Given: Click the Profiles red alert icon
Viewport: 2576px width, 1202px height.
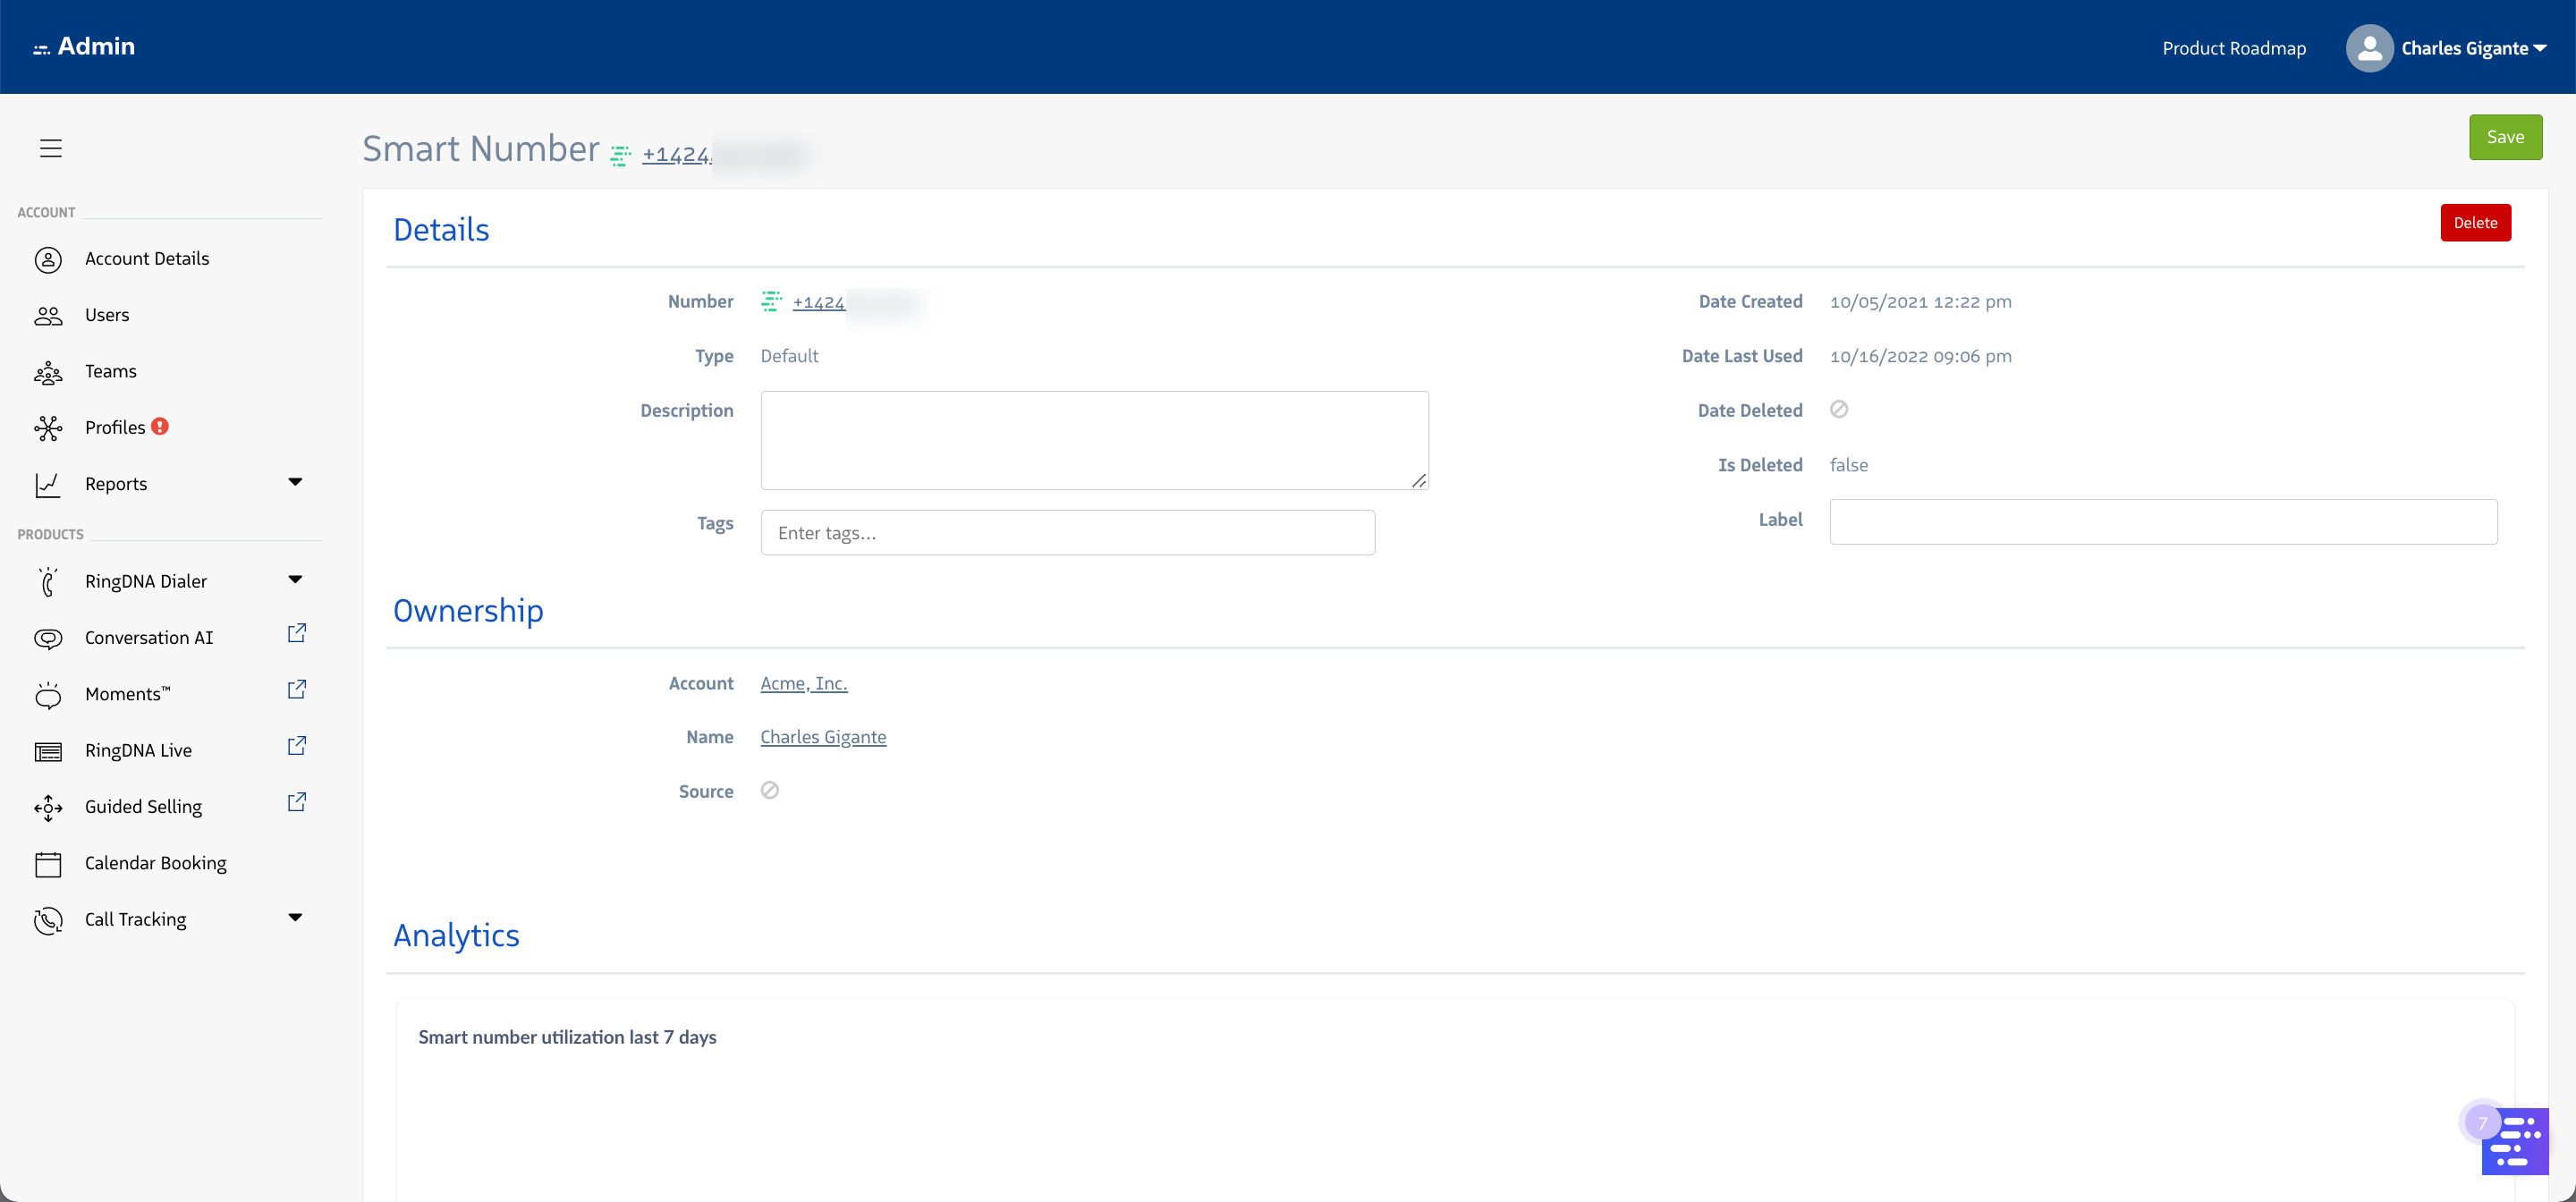Looking at the screenshot, I should (x=160, y=427).
